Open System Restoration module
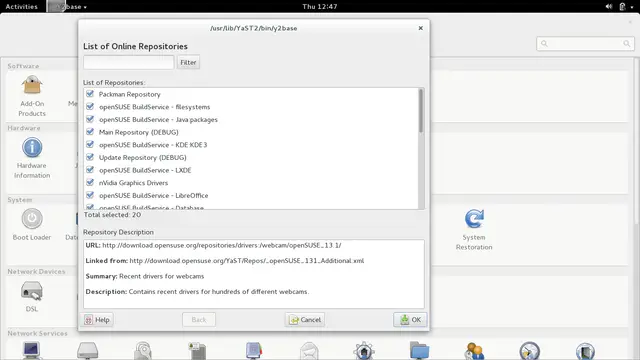This screenshot has height=360, width=640. tap(474, 230)
